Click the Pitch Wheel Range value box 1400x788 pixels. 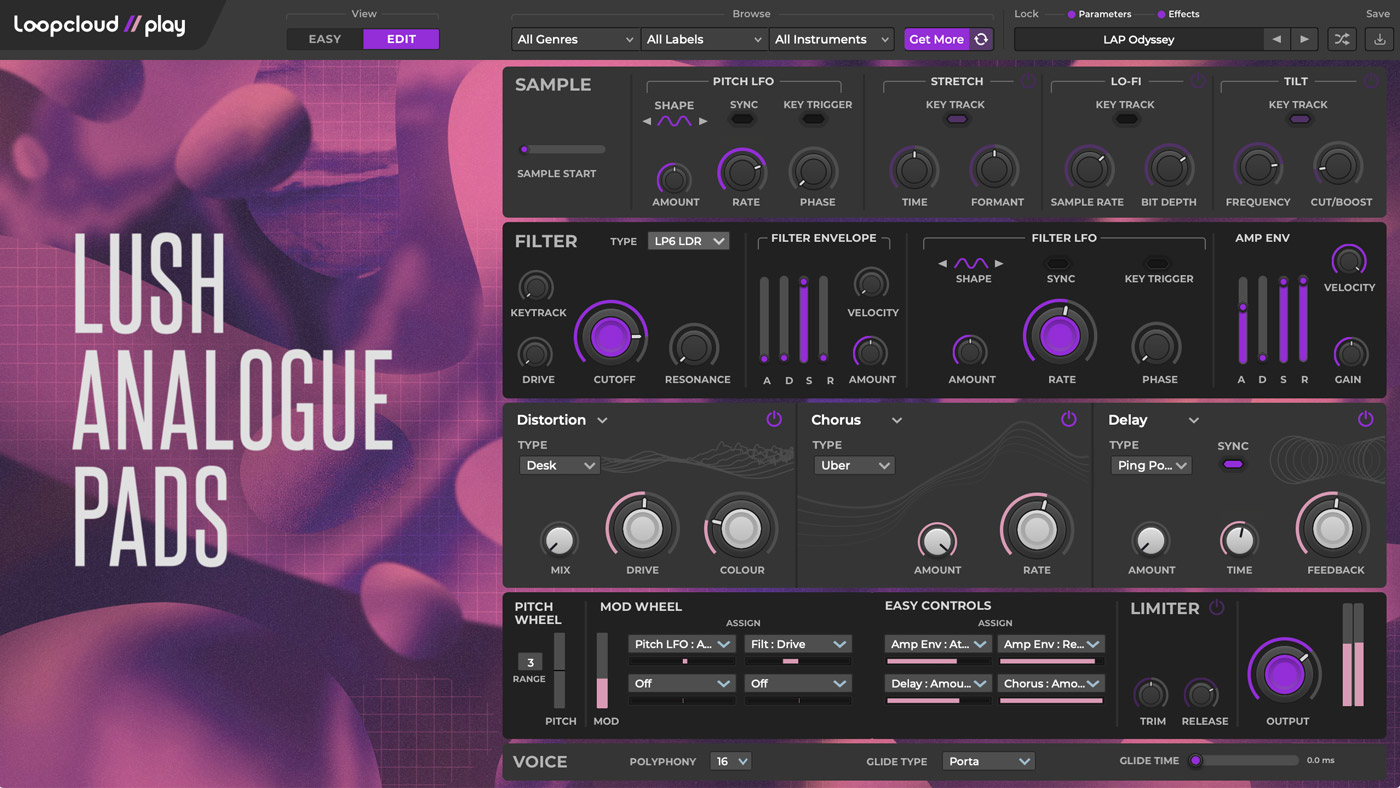[530, 662]
